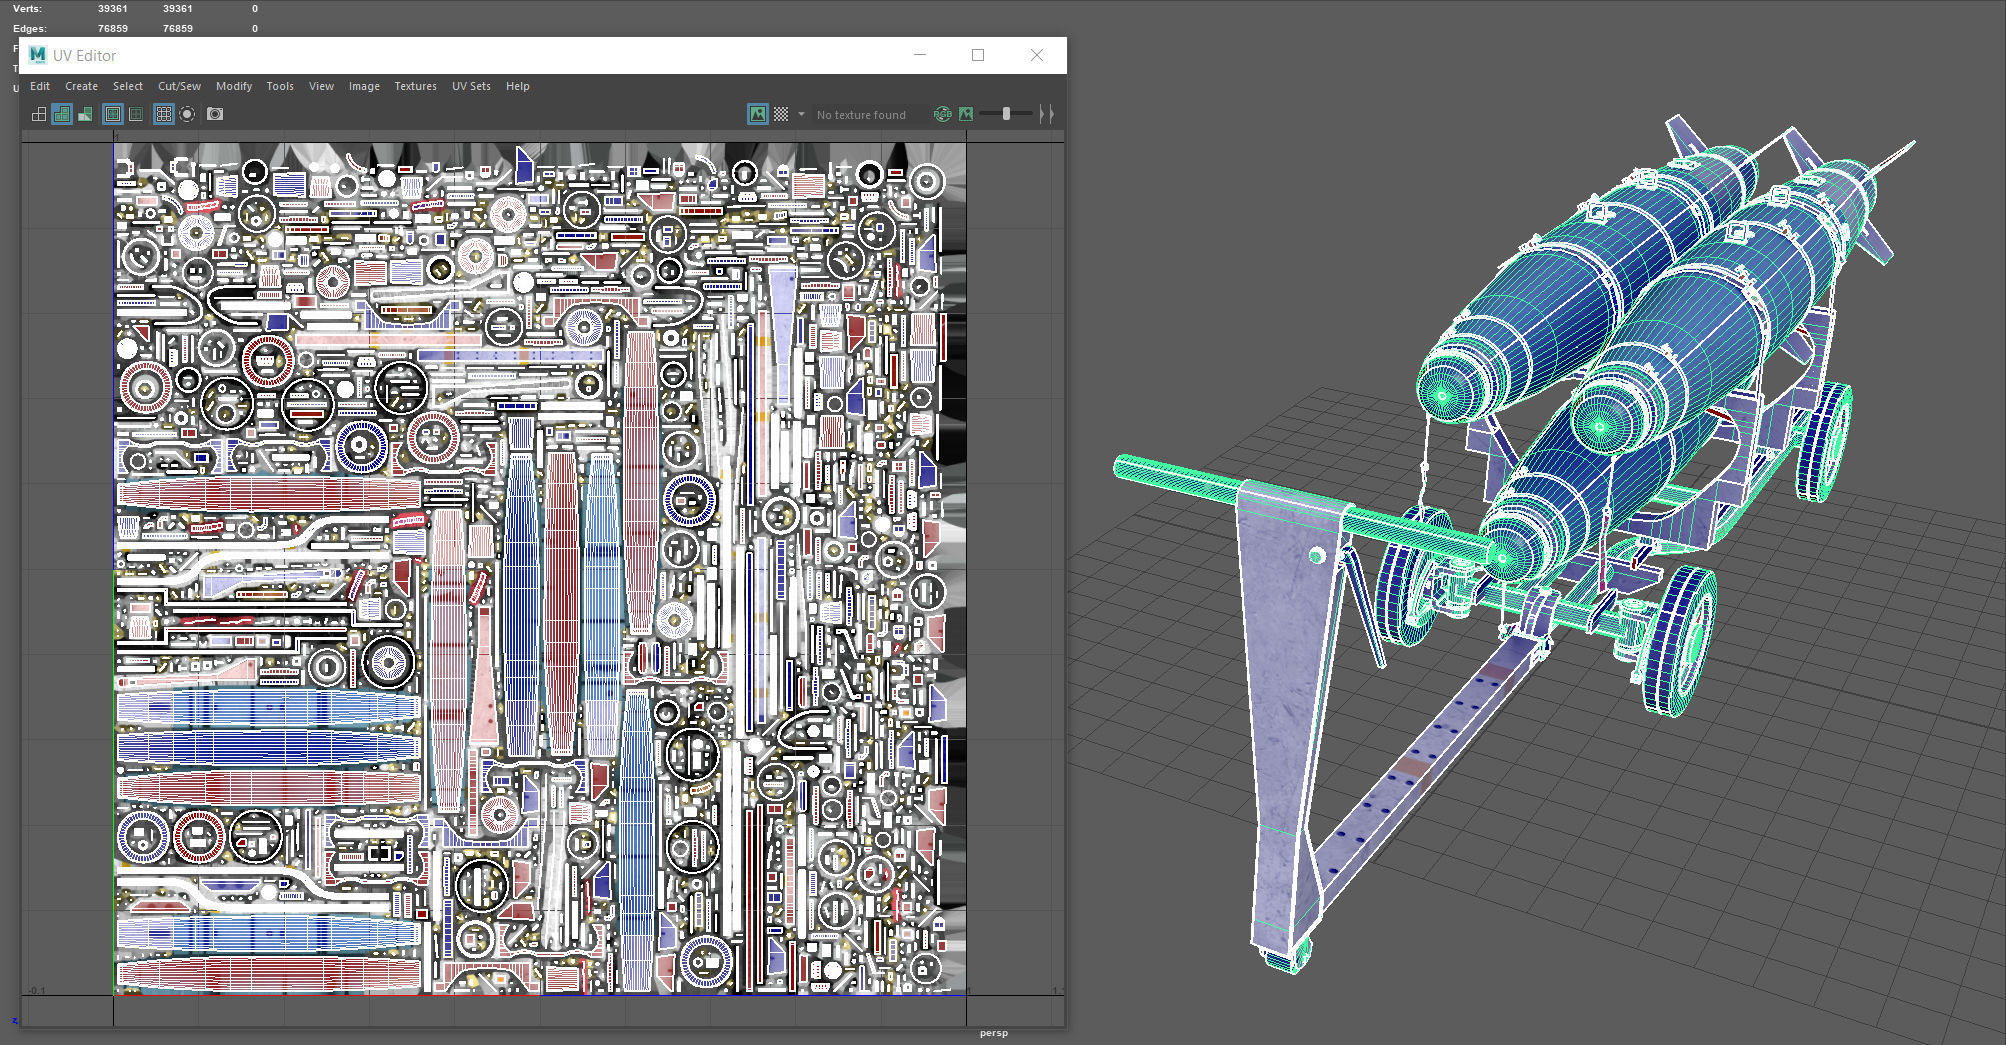Open the Modify menu
Screen dimensions: 2006x1045
click(x=234, y=86)
